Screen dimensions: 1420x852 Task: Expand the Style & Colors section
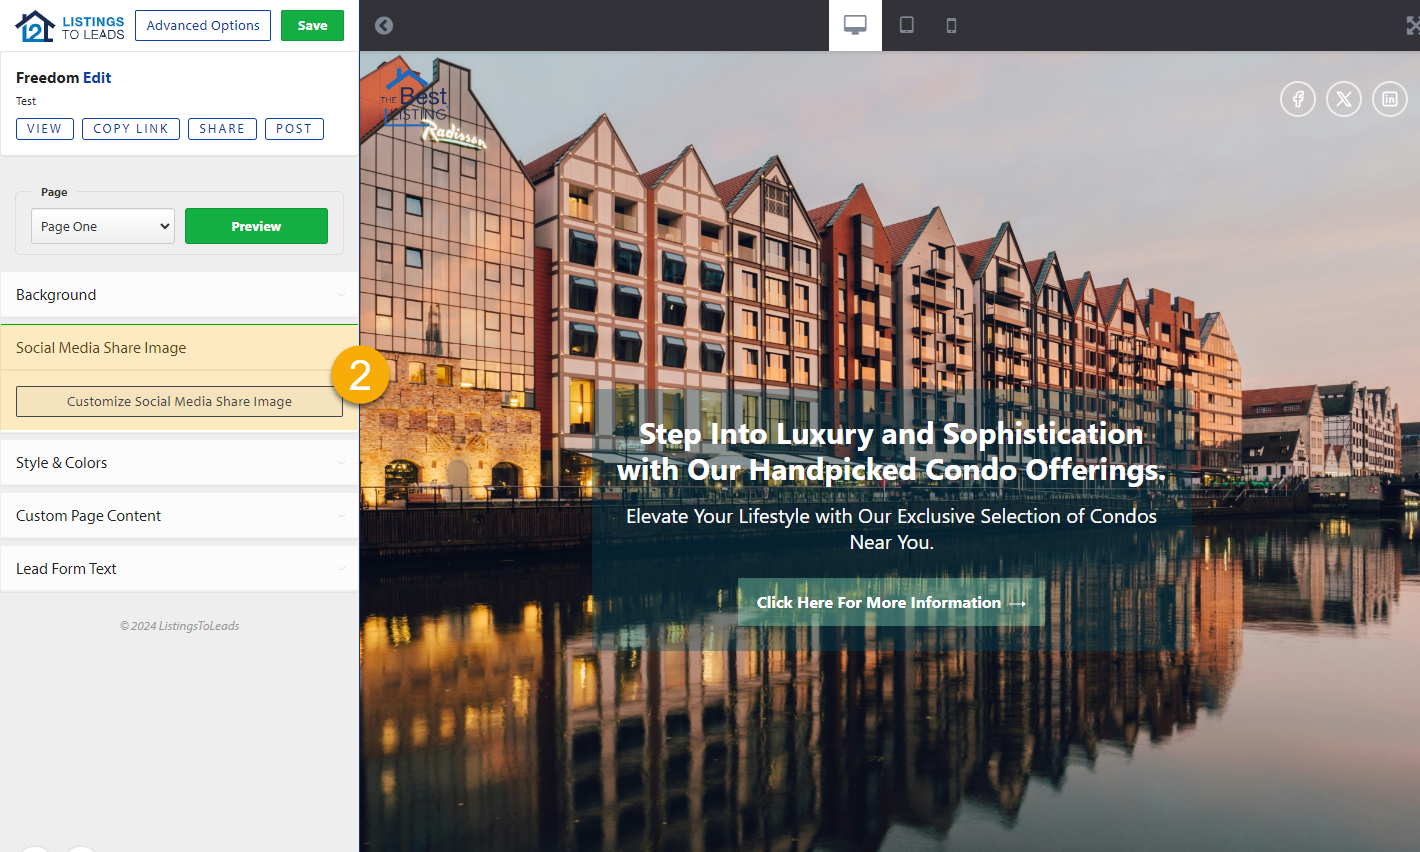[179, 463]
